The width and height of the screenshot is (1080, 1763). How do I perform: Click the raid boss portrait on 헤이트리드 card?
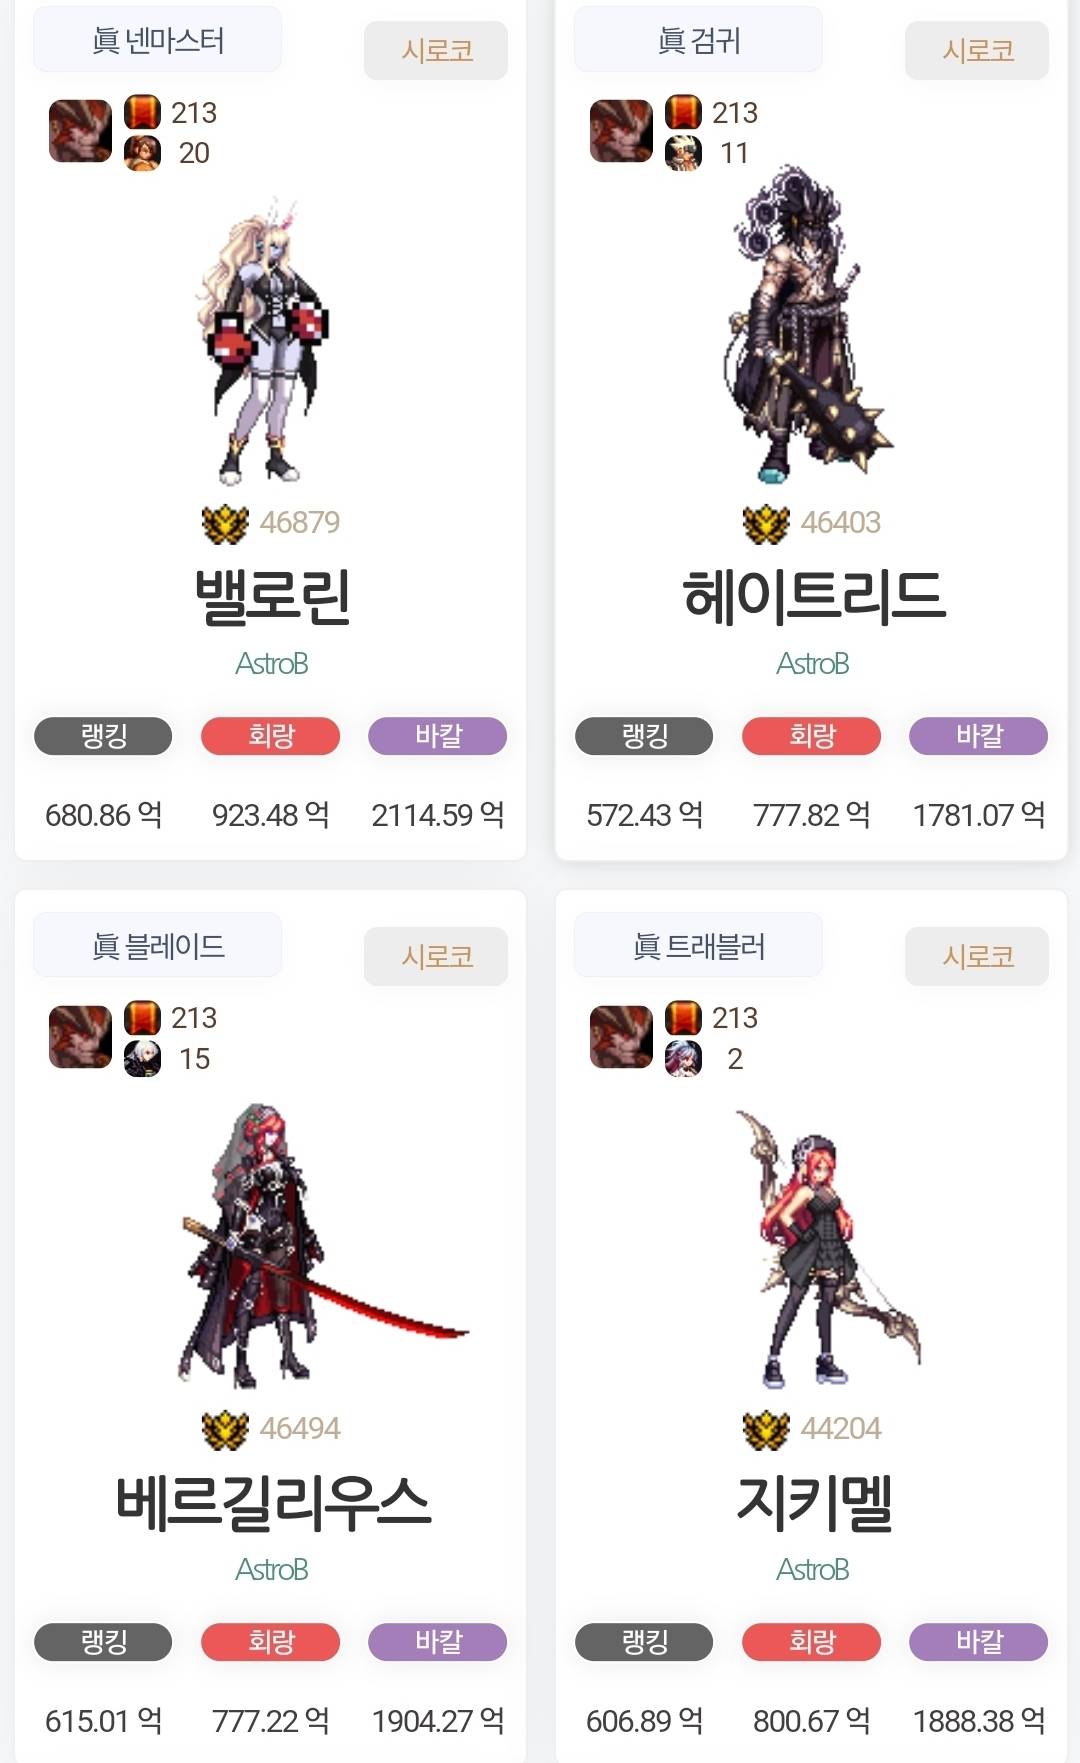pyautogui.click(x=621, y=130)
